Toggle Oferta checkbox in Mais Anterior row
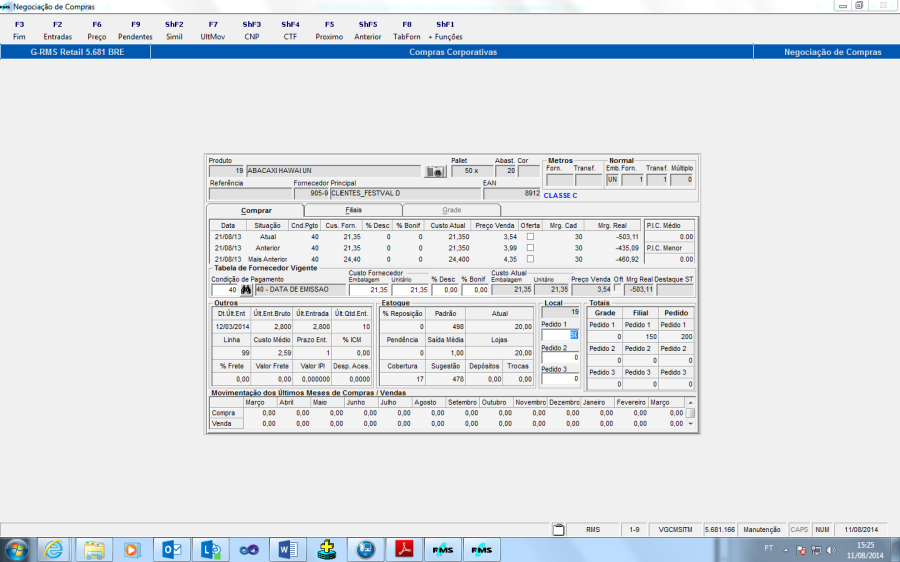 pyautogui.click(x=530, y=259)
